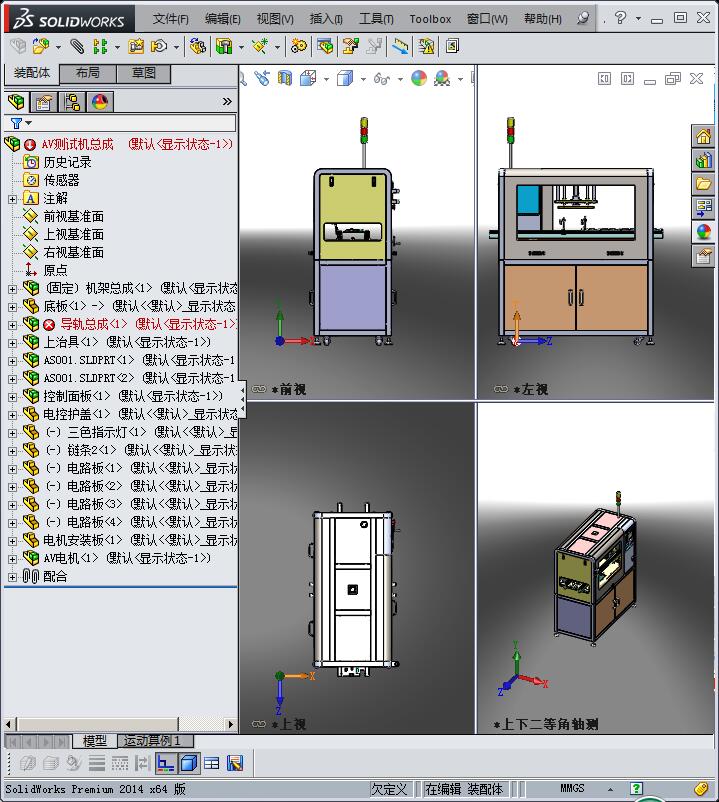Click the Reference Geometry icon
The image size is (719, 802).
(259, 47)
